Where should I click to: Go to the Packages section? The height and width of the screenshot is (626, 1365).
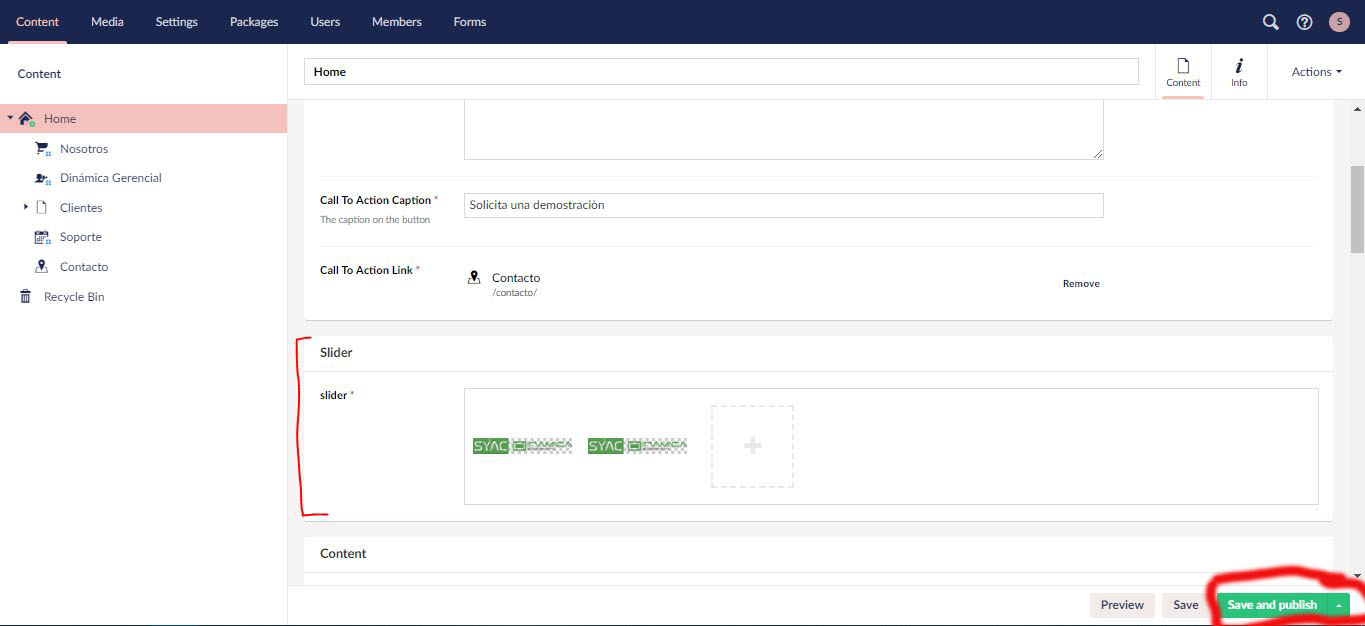(254, 22)
